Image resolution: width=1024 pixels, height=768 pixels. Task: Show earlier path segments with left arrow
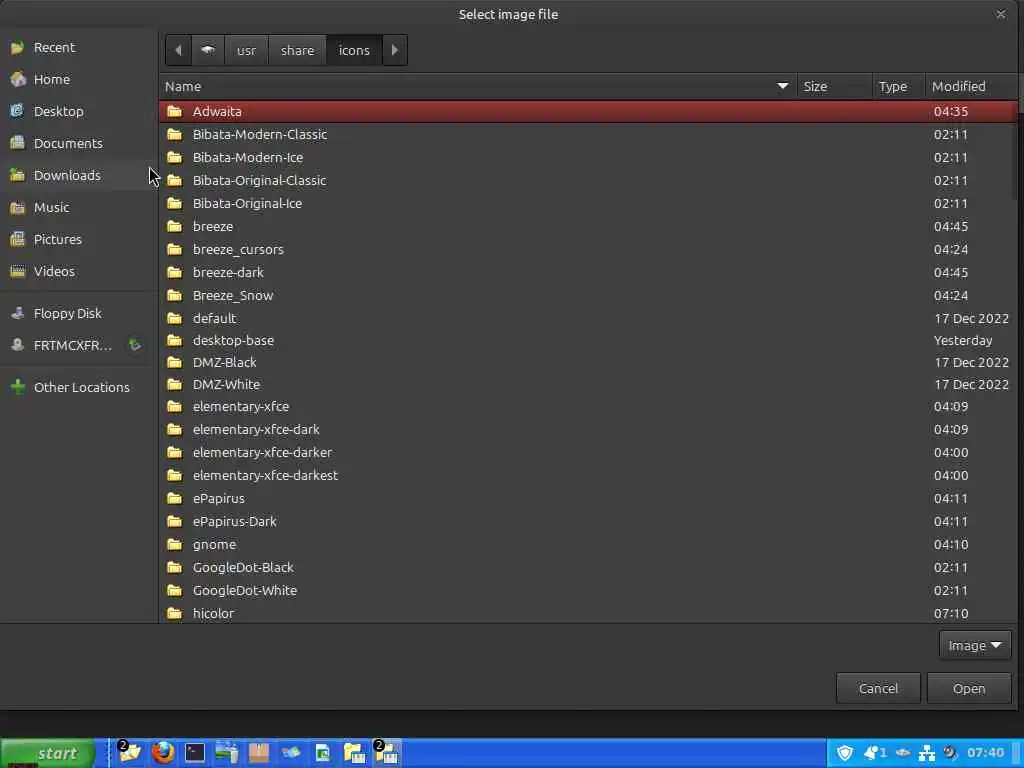178,50
